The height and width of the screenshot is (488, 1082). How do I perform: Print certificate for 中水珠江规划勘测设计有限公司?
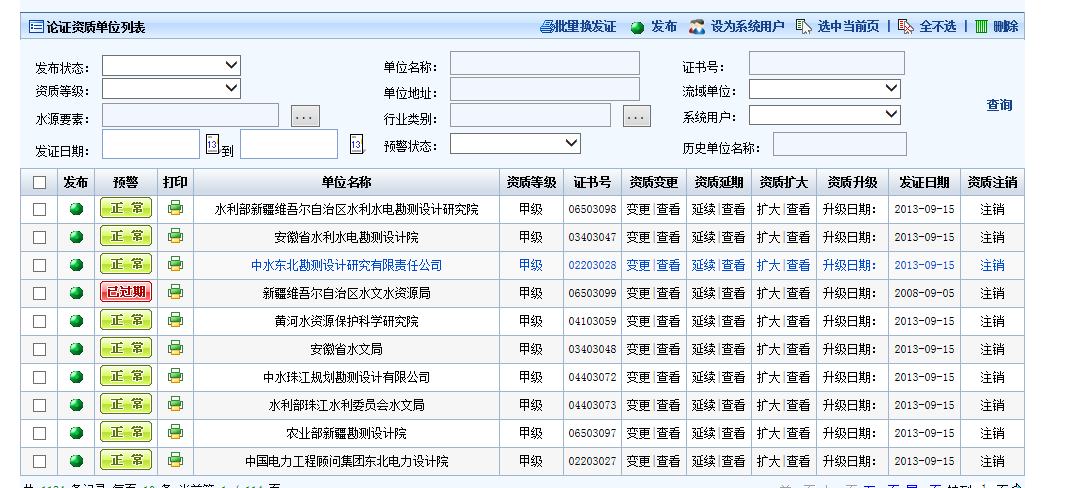tap(175, 376)
